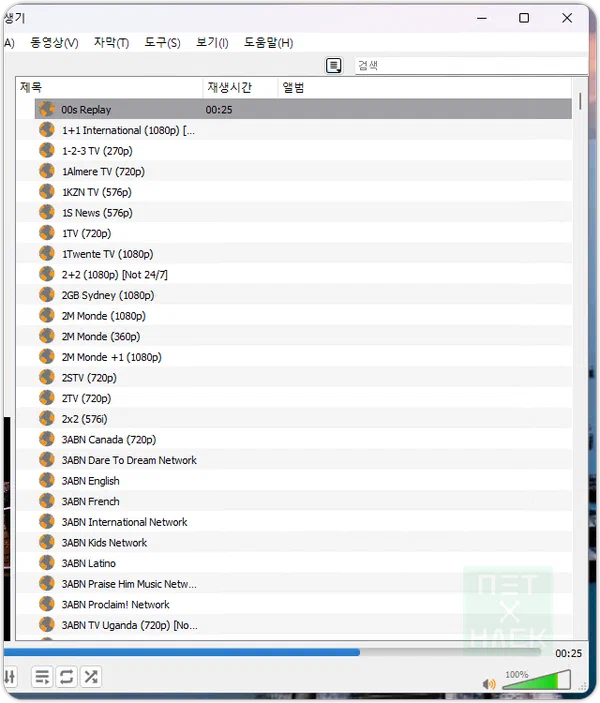
Task: Select 3ABN International Network entry
Action: coord(303,522)
